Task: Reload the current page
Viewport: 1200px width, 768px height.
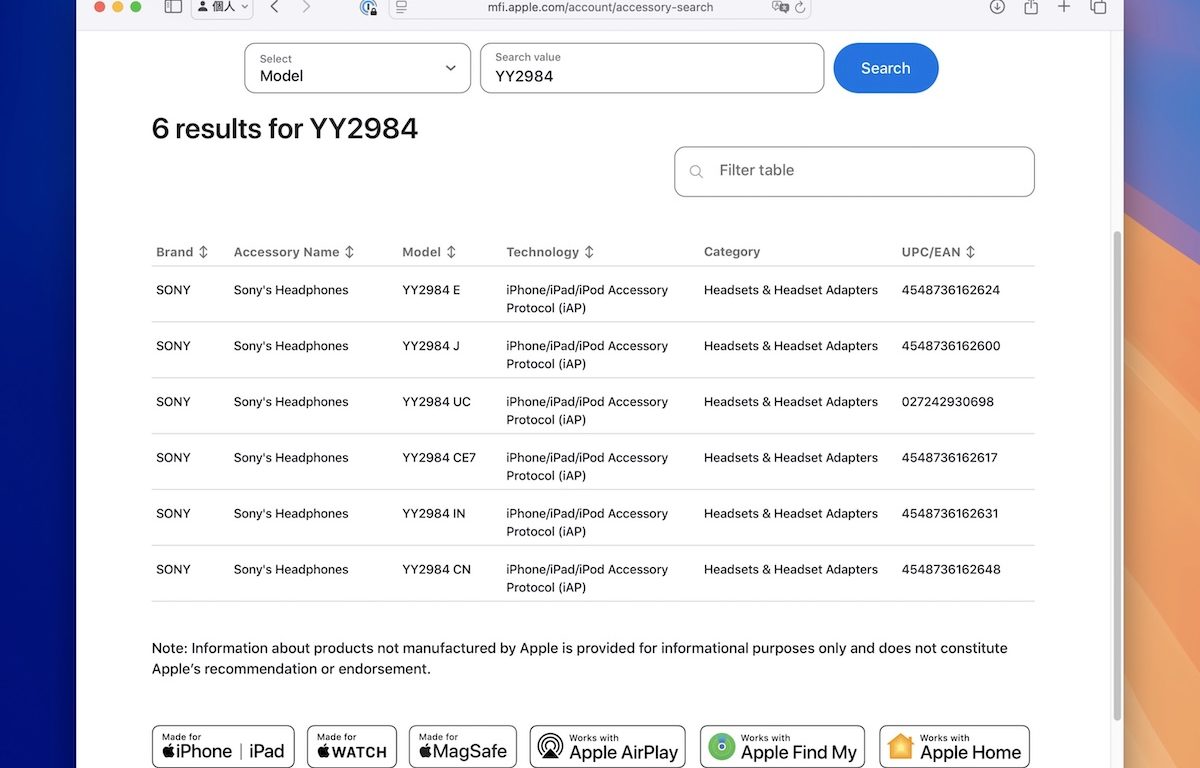Action: click(800, 7)
